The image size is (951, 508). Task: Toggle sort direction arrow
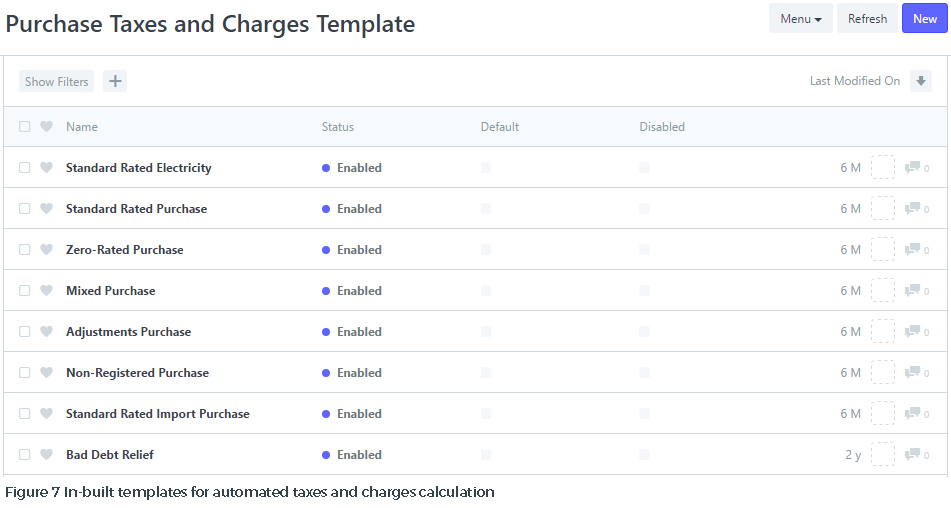pyautogui.click(x=921, y=81)
